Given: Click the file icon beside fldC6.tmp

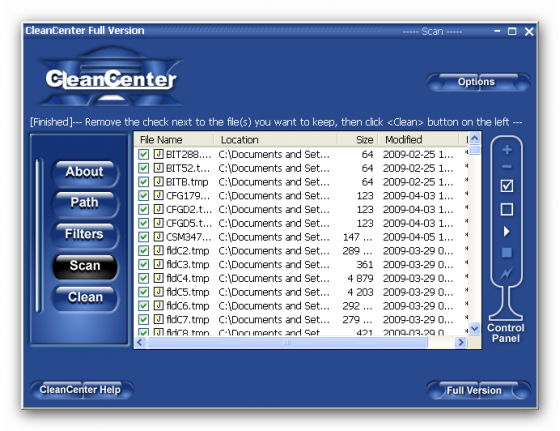Looking at the screenshot, I should tap(158, 306).
